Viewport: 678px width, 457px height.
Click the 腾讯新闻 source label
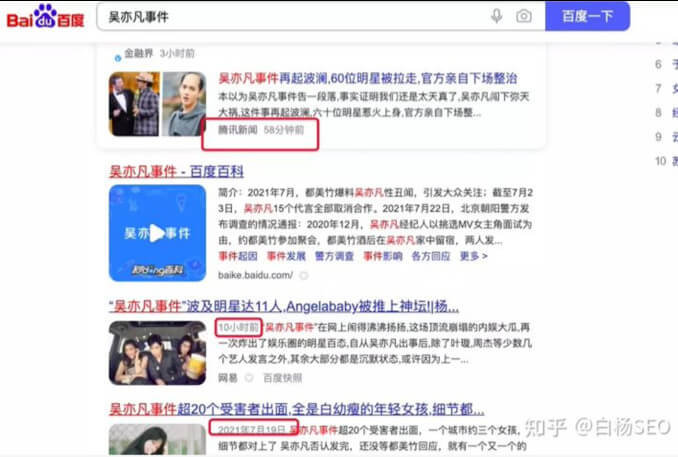coord(238,130)
